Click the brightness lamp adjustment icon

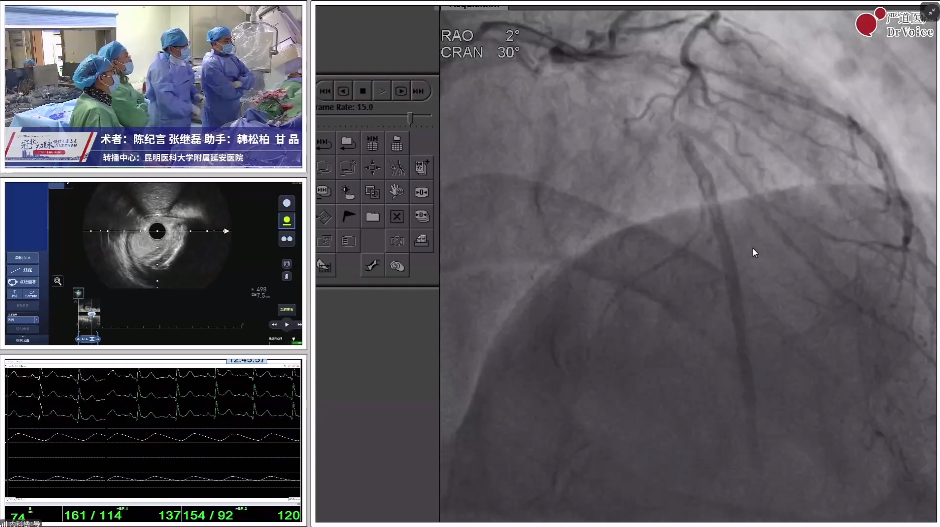click(348, 192)
